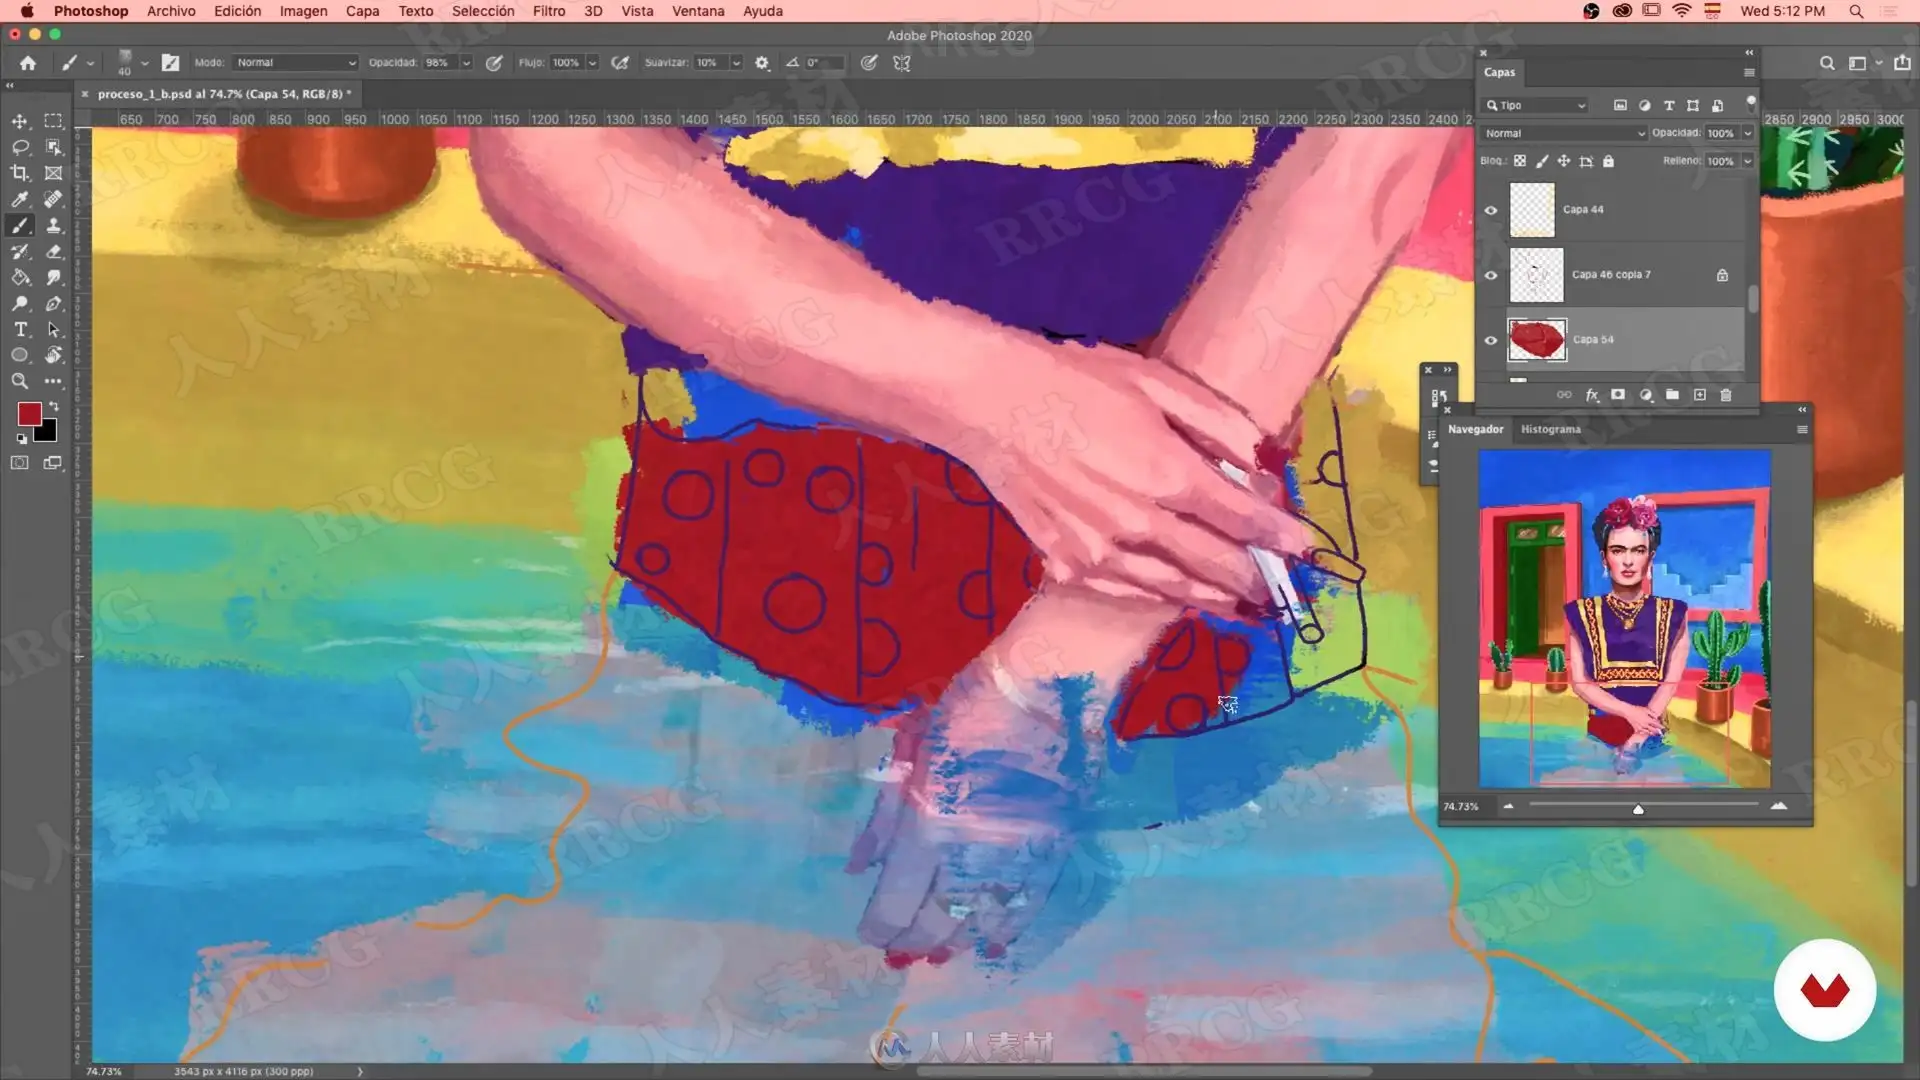The image size is (1920, 1080).
Task: Click the Navegador preview thumbnail
Action: [x=1624, y=618]
